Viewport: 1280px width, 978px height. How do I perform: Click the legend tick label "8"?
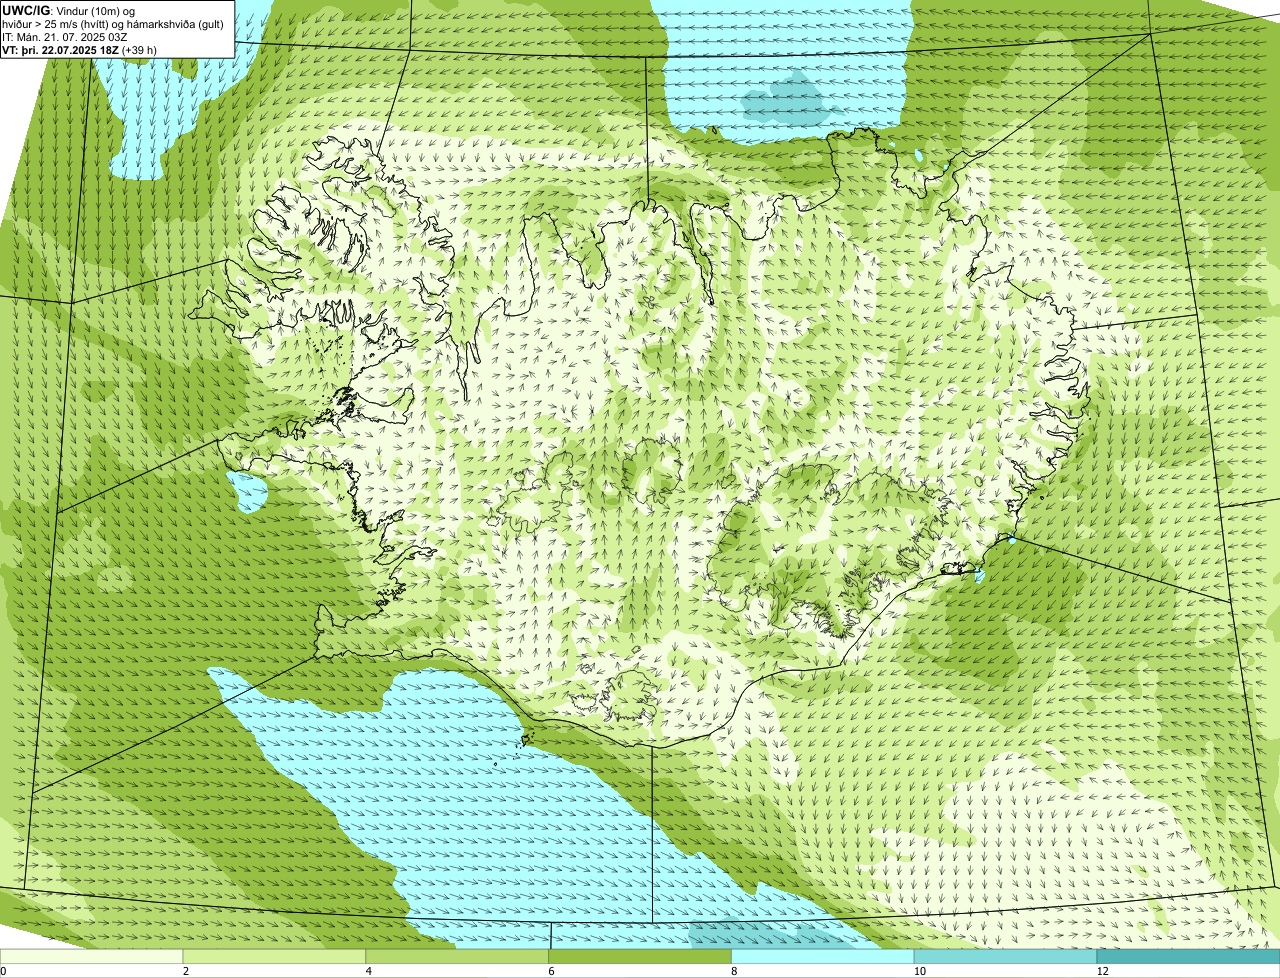pyautogui.click(x=734, y=971)
